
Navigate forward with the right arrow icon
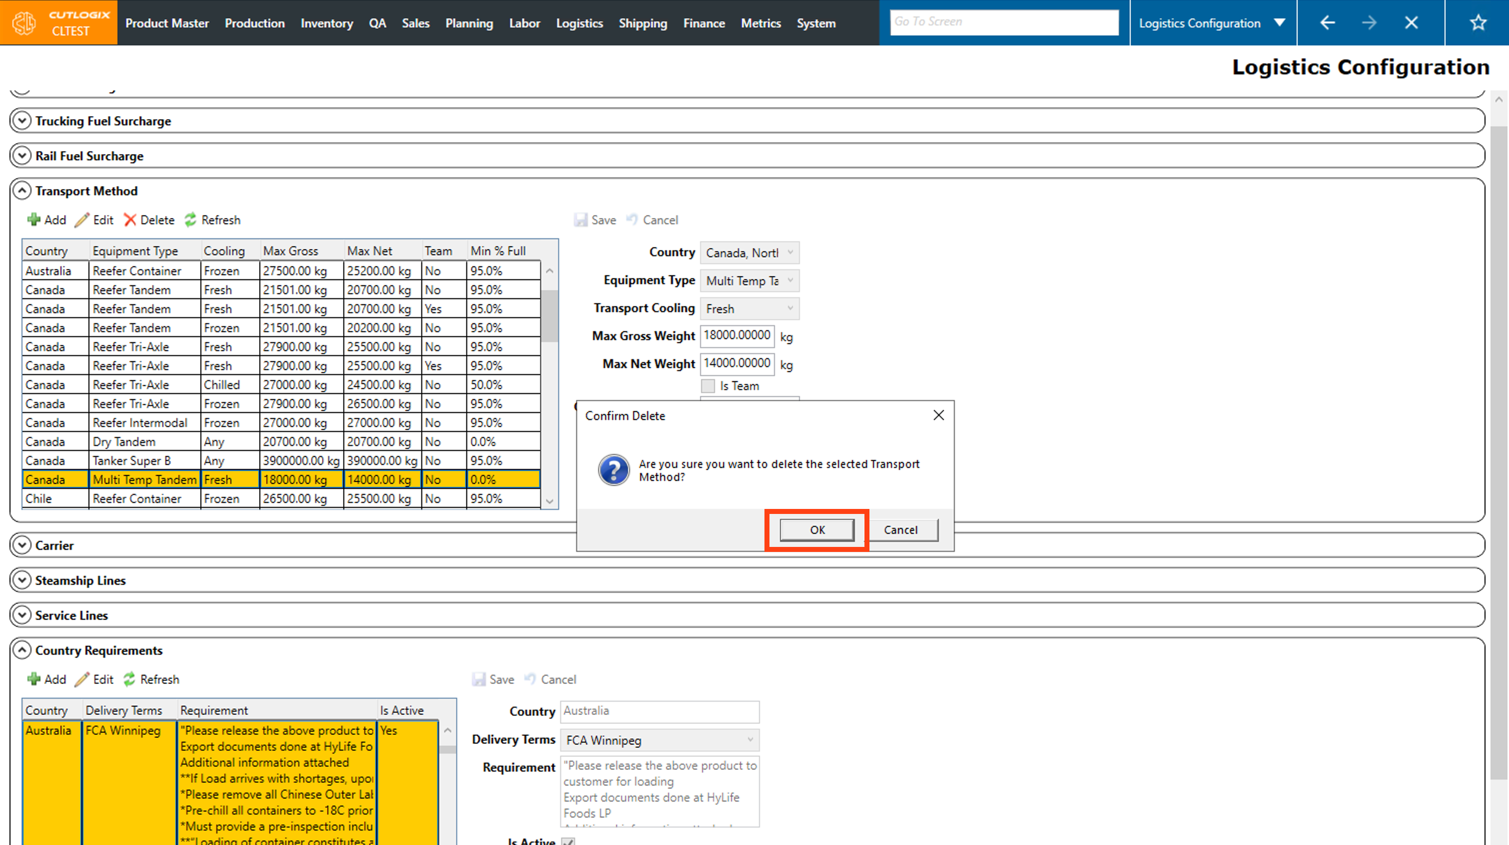[x=1369, y=22]
